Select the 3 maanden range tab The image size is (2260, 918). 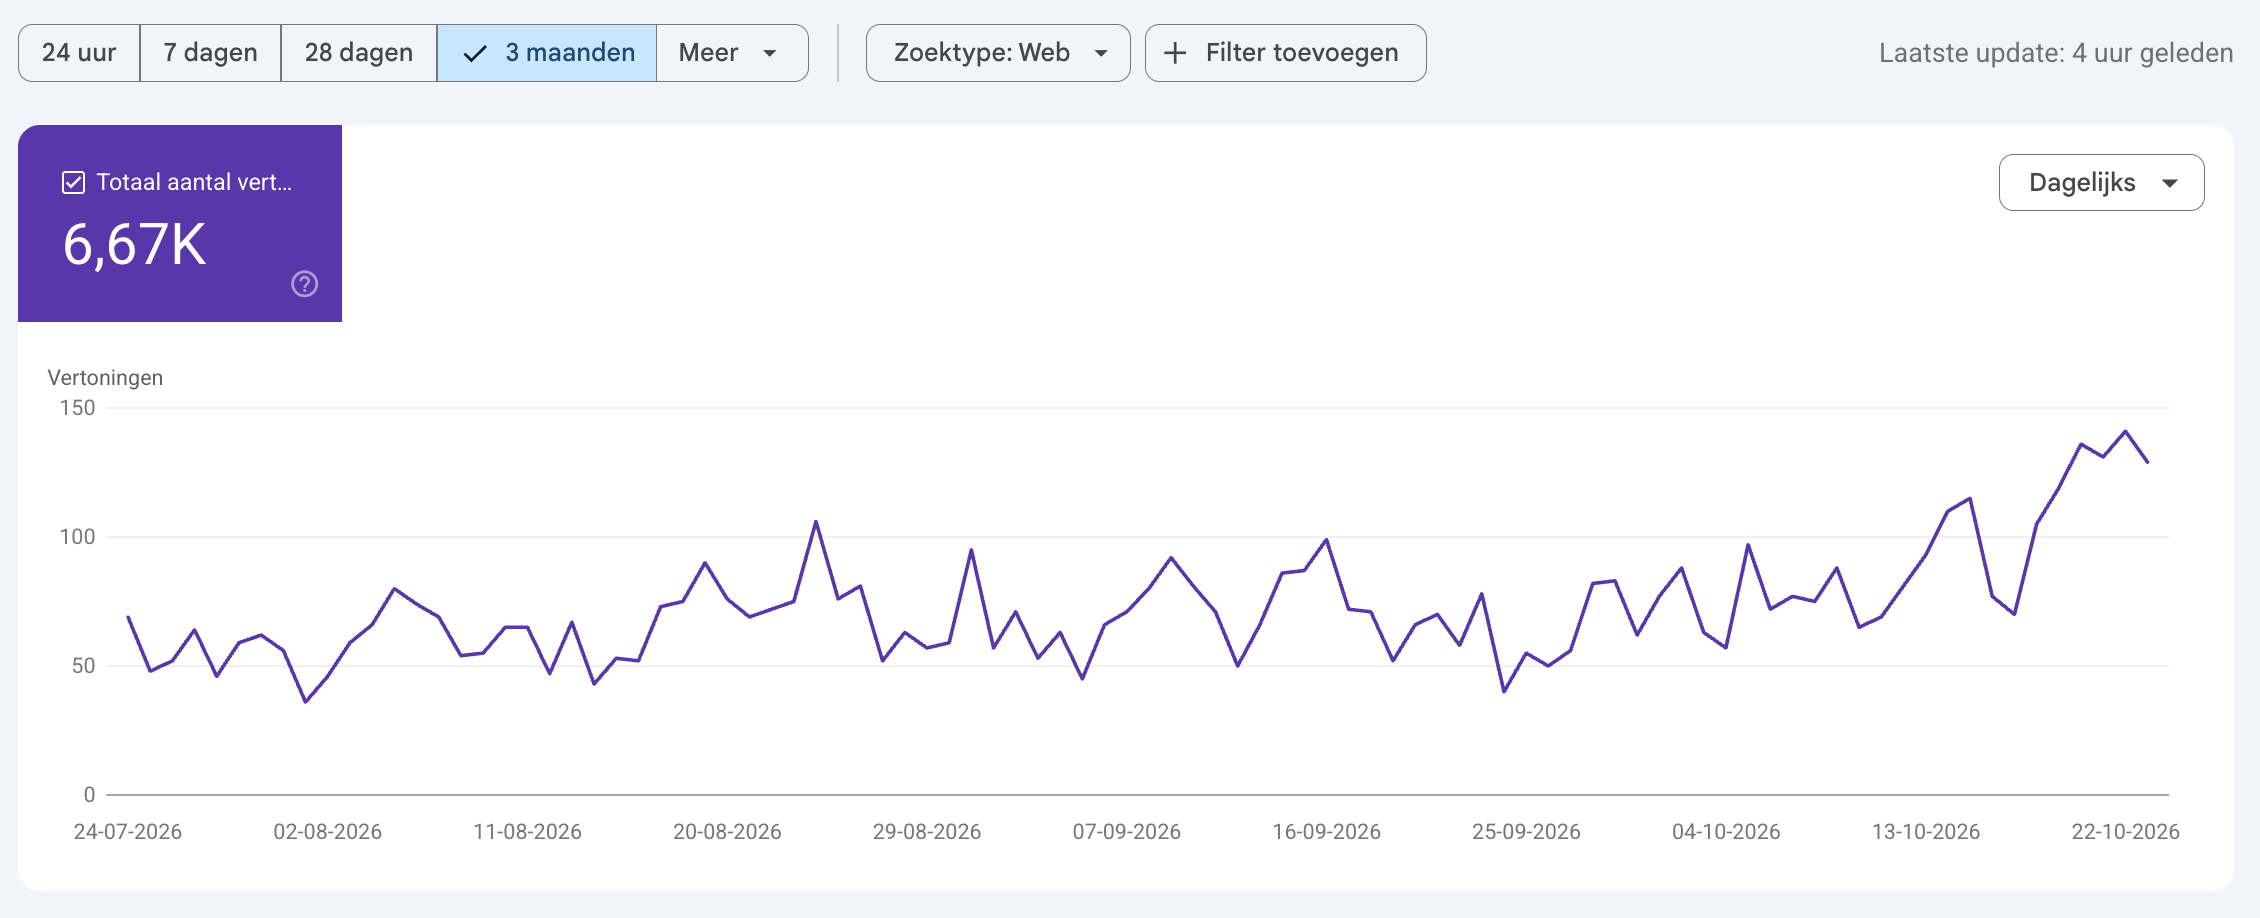coord(547,53)
